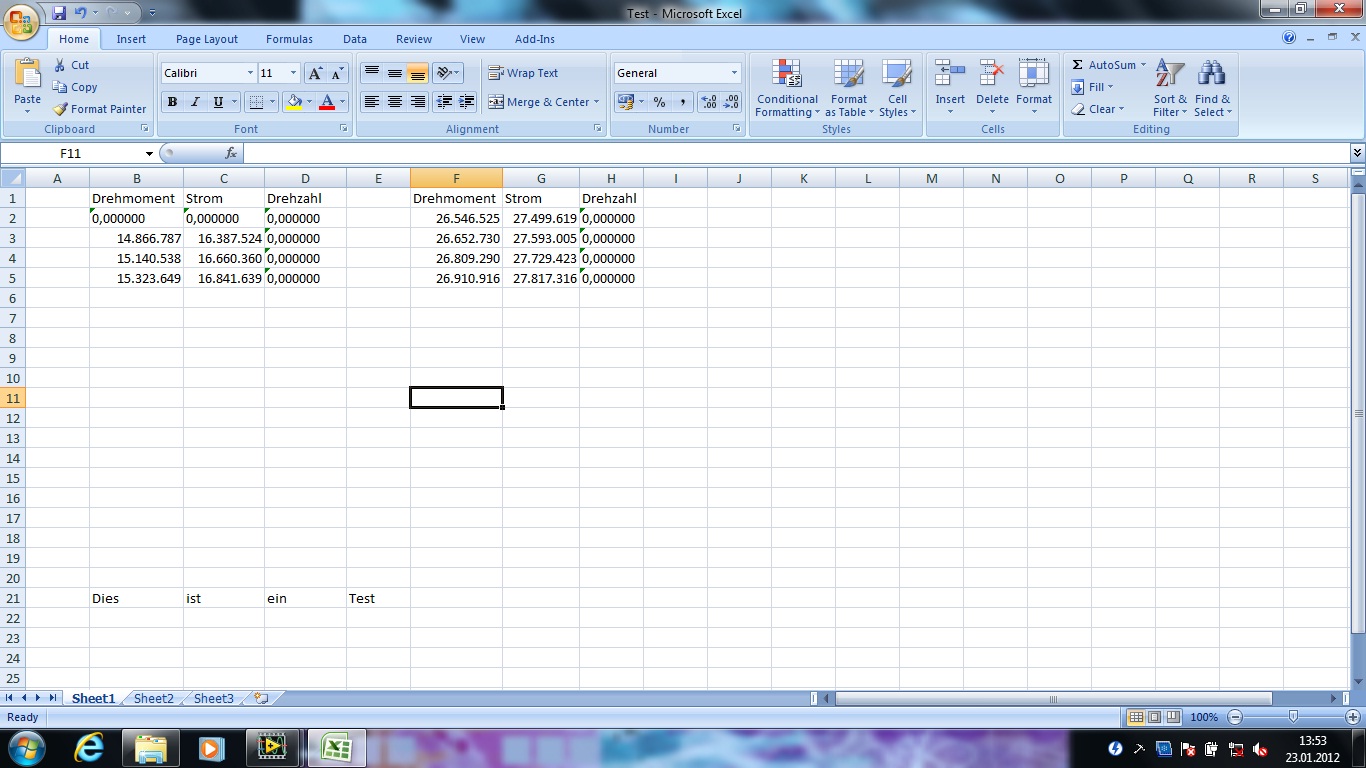Image resolution: width=1366 pixels, height=768 pixels.
Task: Increase the cell indent
Action: click(x=466, y=102)
